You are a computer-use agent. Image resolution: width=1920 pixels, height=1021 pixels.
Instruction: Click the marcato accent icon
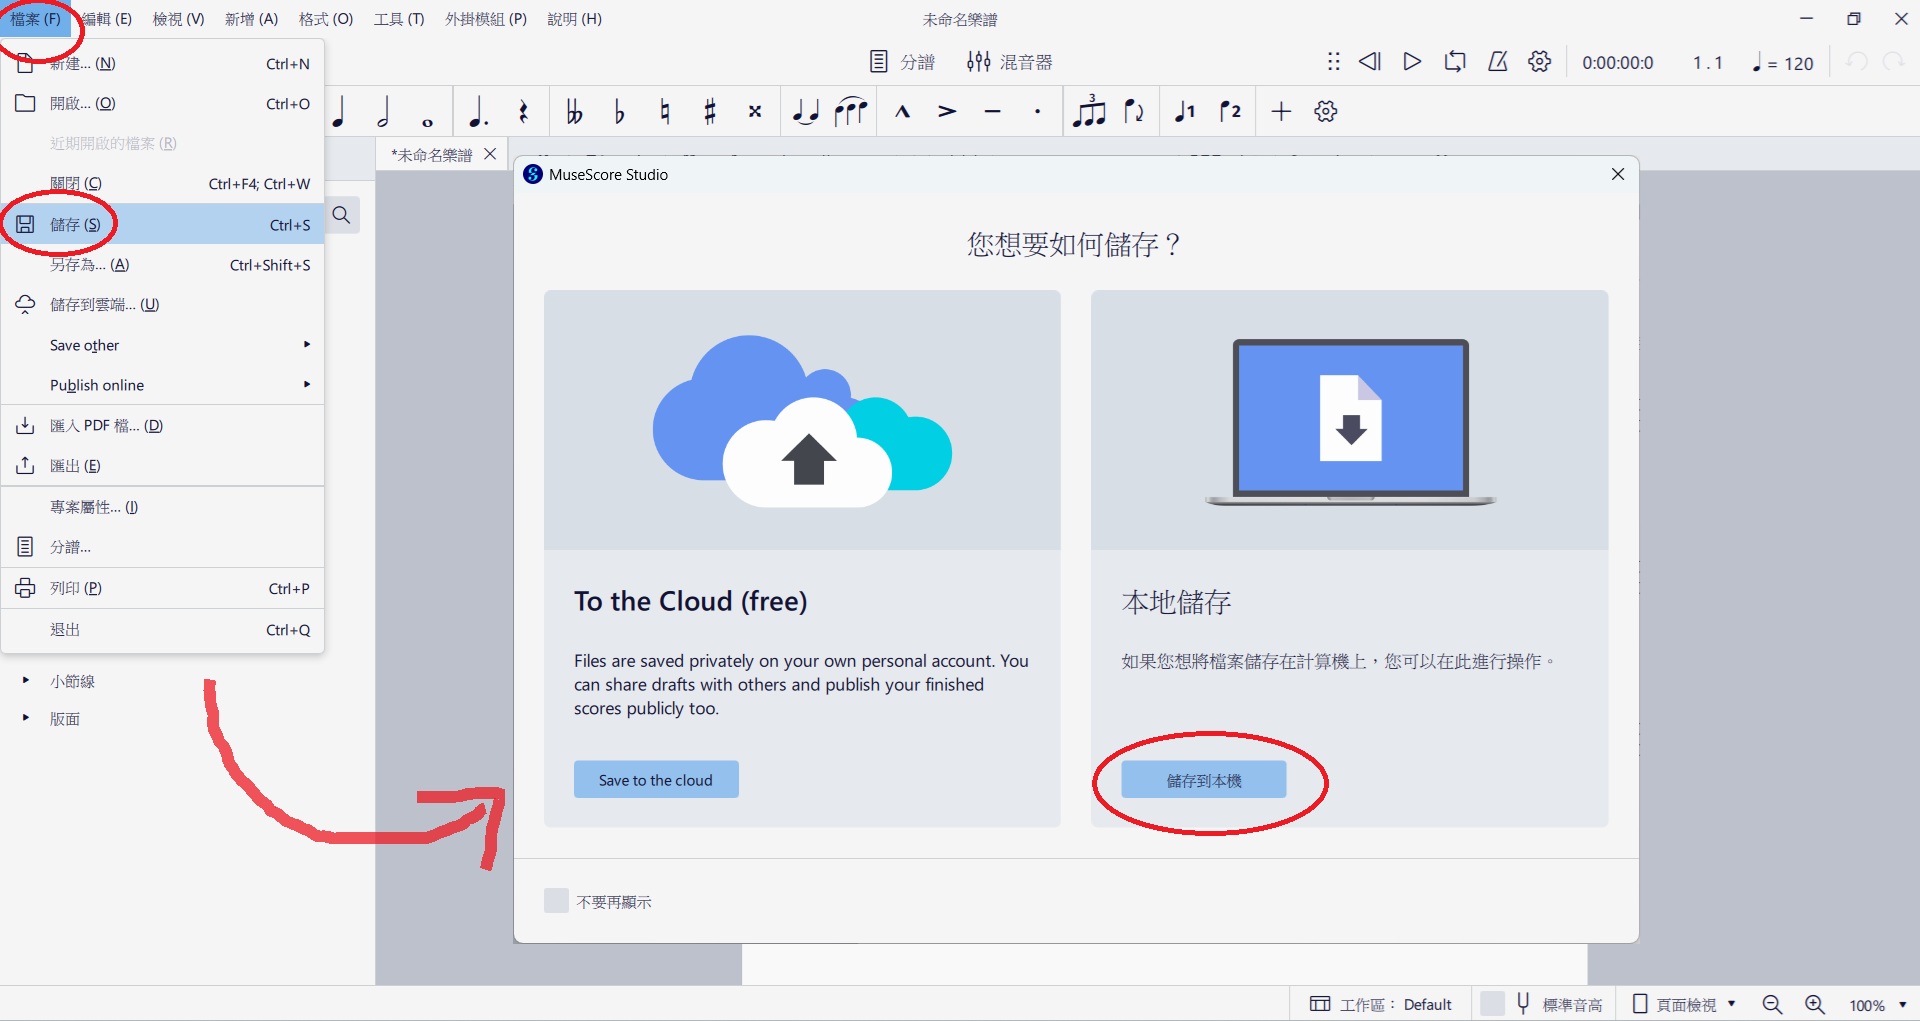(x=902, y=112)
